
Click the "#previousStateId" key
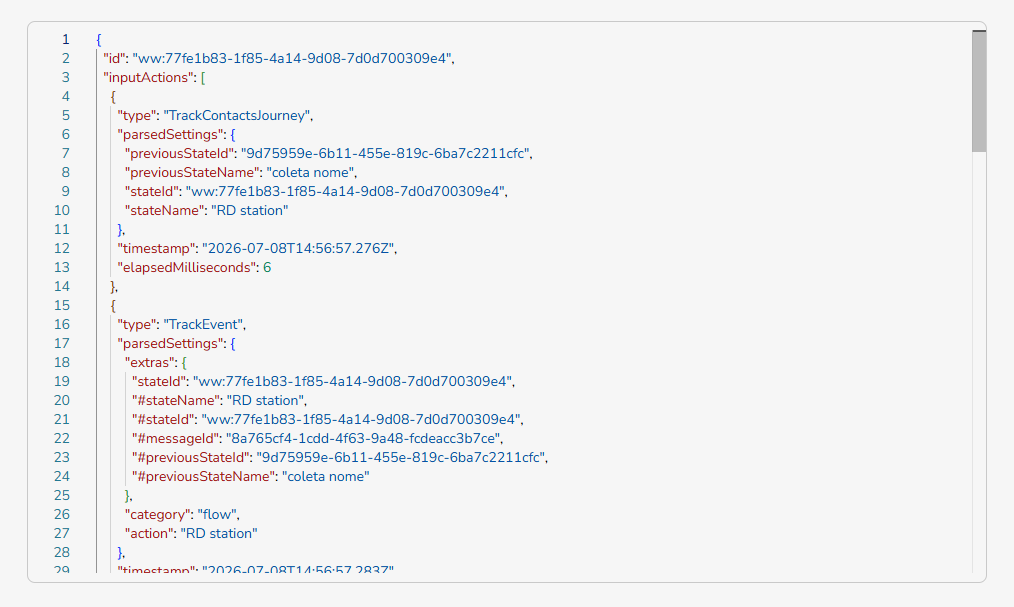coord(191,458)
